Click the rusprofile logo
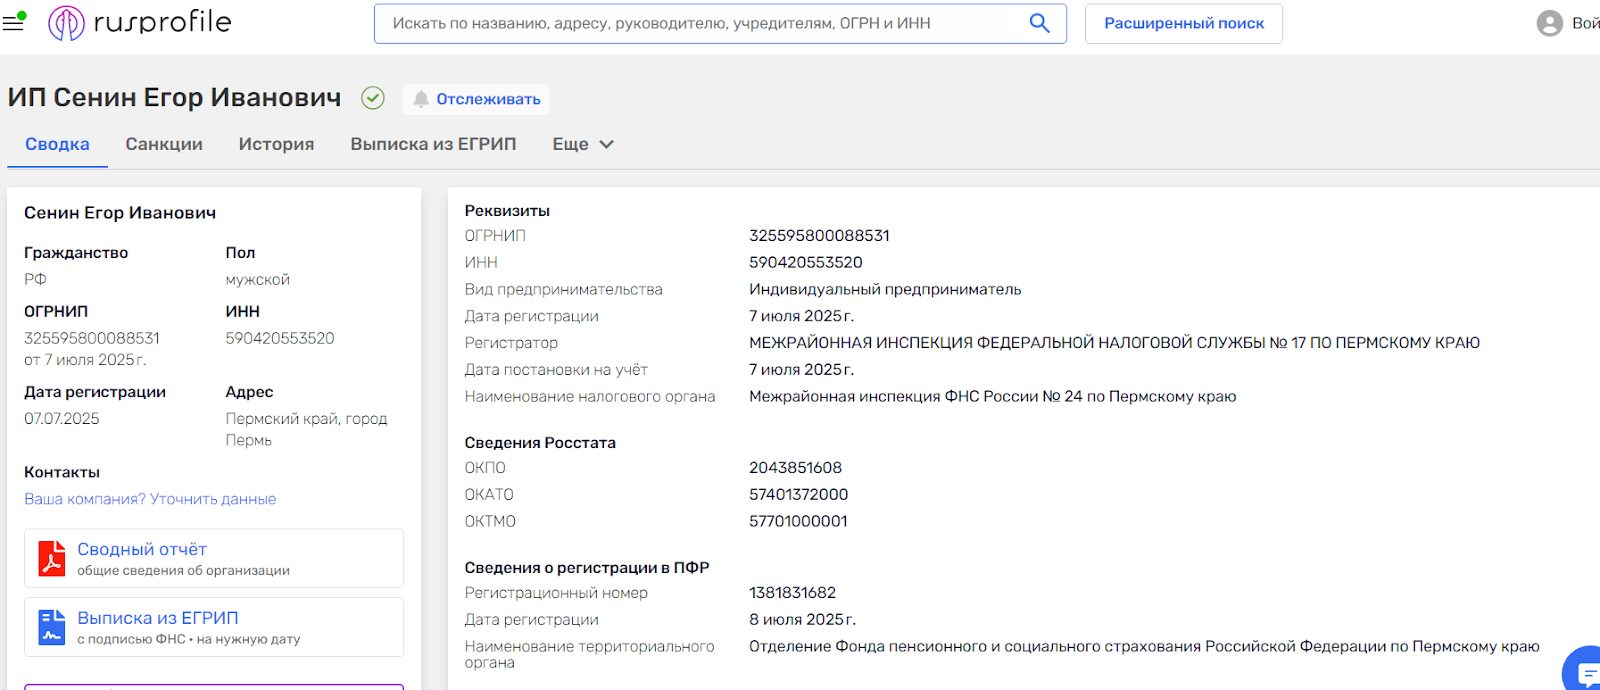Viewport: 1600px width, 690px height. [x=140, y=22]
